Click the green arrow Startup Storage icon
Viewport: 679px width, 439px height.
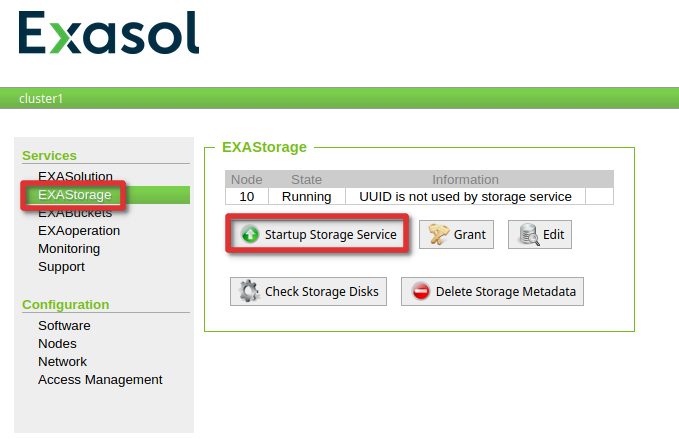point(250,235)
